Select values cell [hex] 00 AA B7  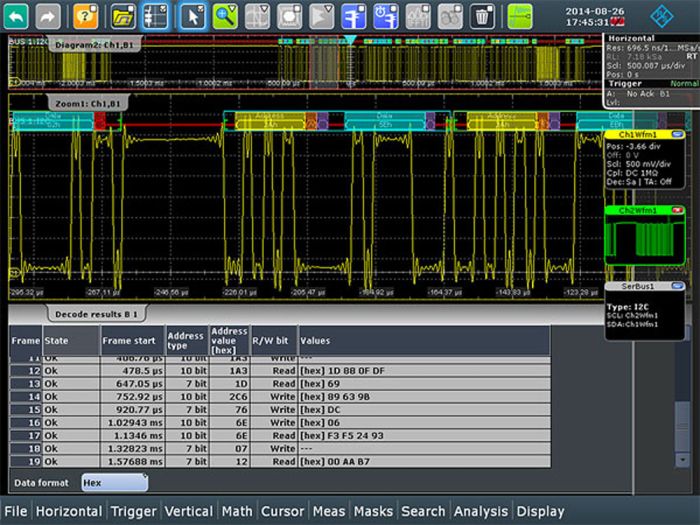pos(424,462)
